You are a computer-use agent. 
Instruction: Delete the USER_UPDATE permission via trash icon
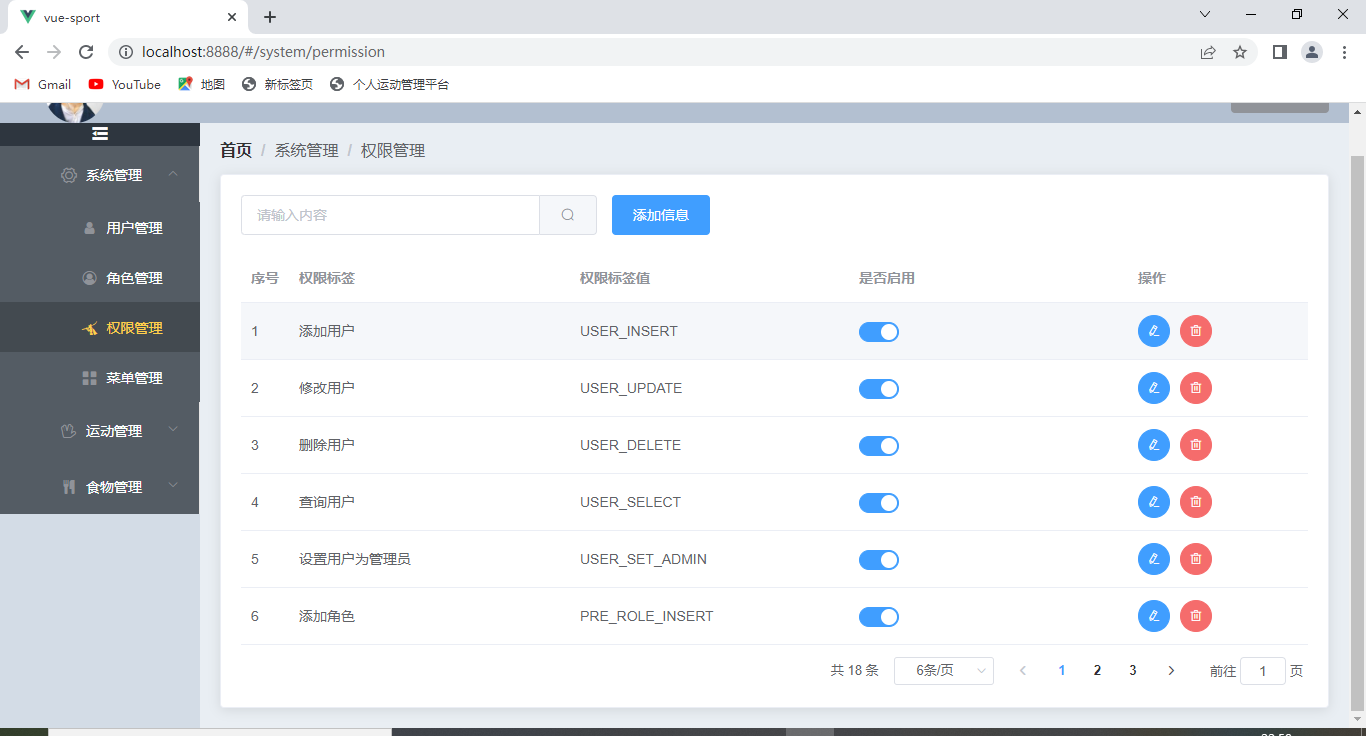[x=1196, y=388]
